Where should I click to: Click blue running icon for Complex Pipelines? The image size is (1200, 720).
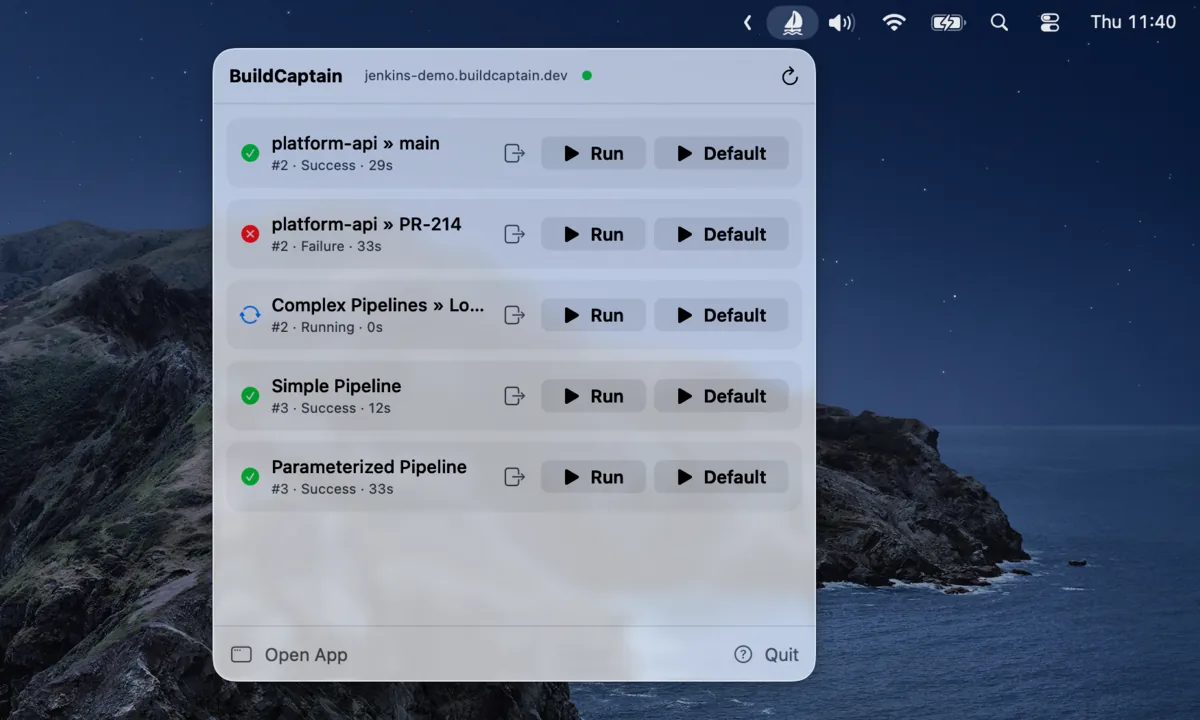coord(250,315)
